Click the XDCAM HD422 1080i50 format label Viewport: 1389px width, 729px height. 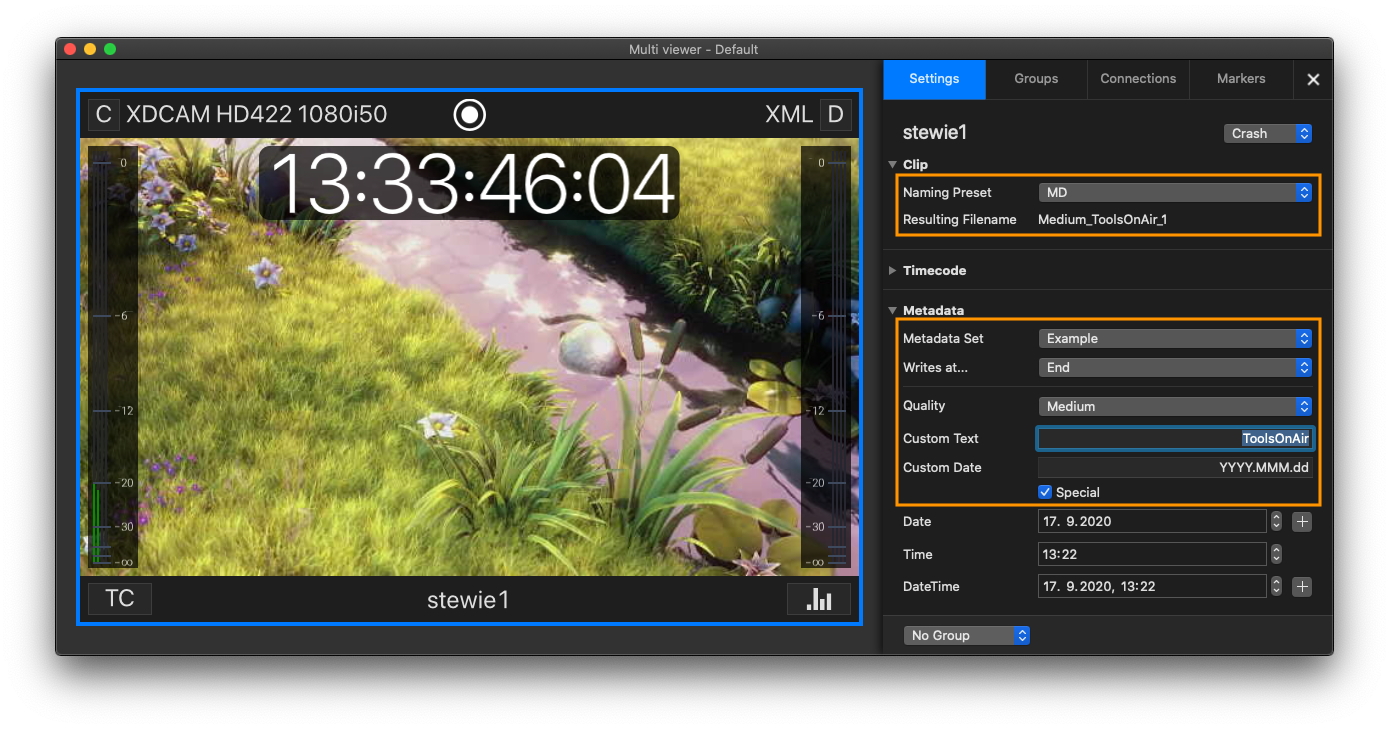(x=256, y=114)
